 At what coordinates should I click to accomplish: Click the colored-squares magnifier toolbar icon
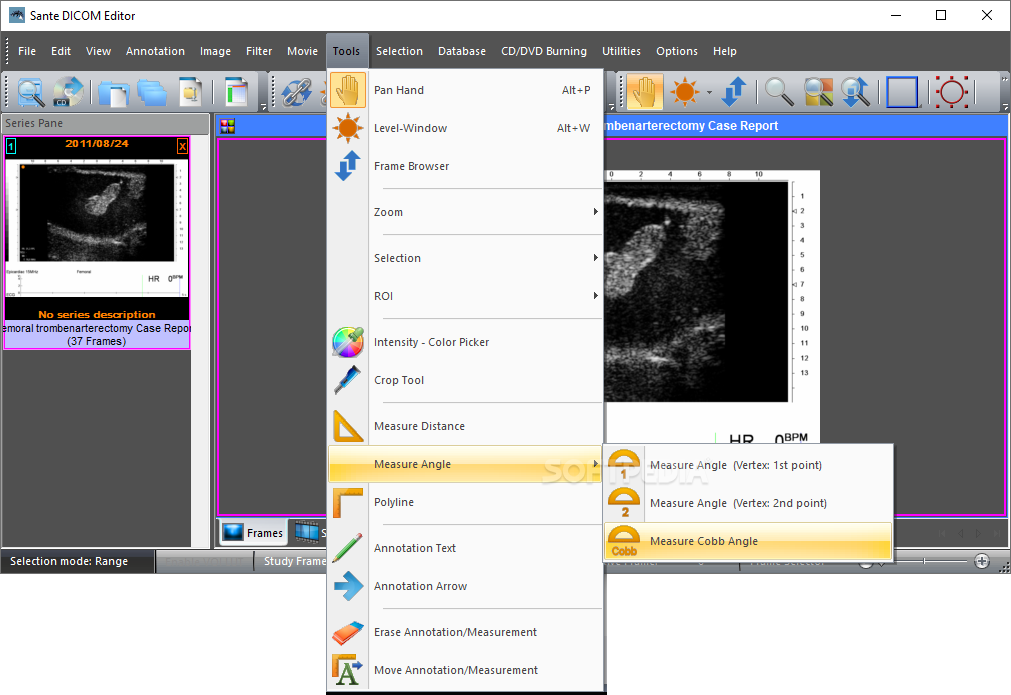coord(818,92)
